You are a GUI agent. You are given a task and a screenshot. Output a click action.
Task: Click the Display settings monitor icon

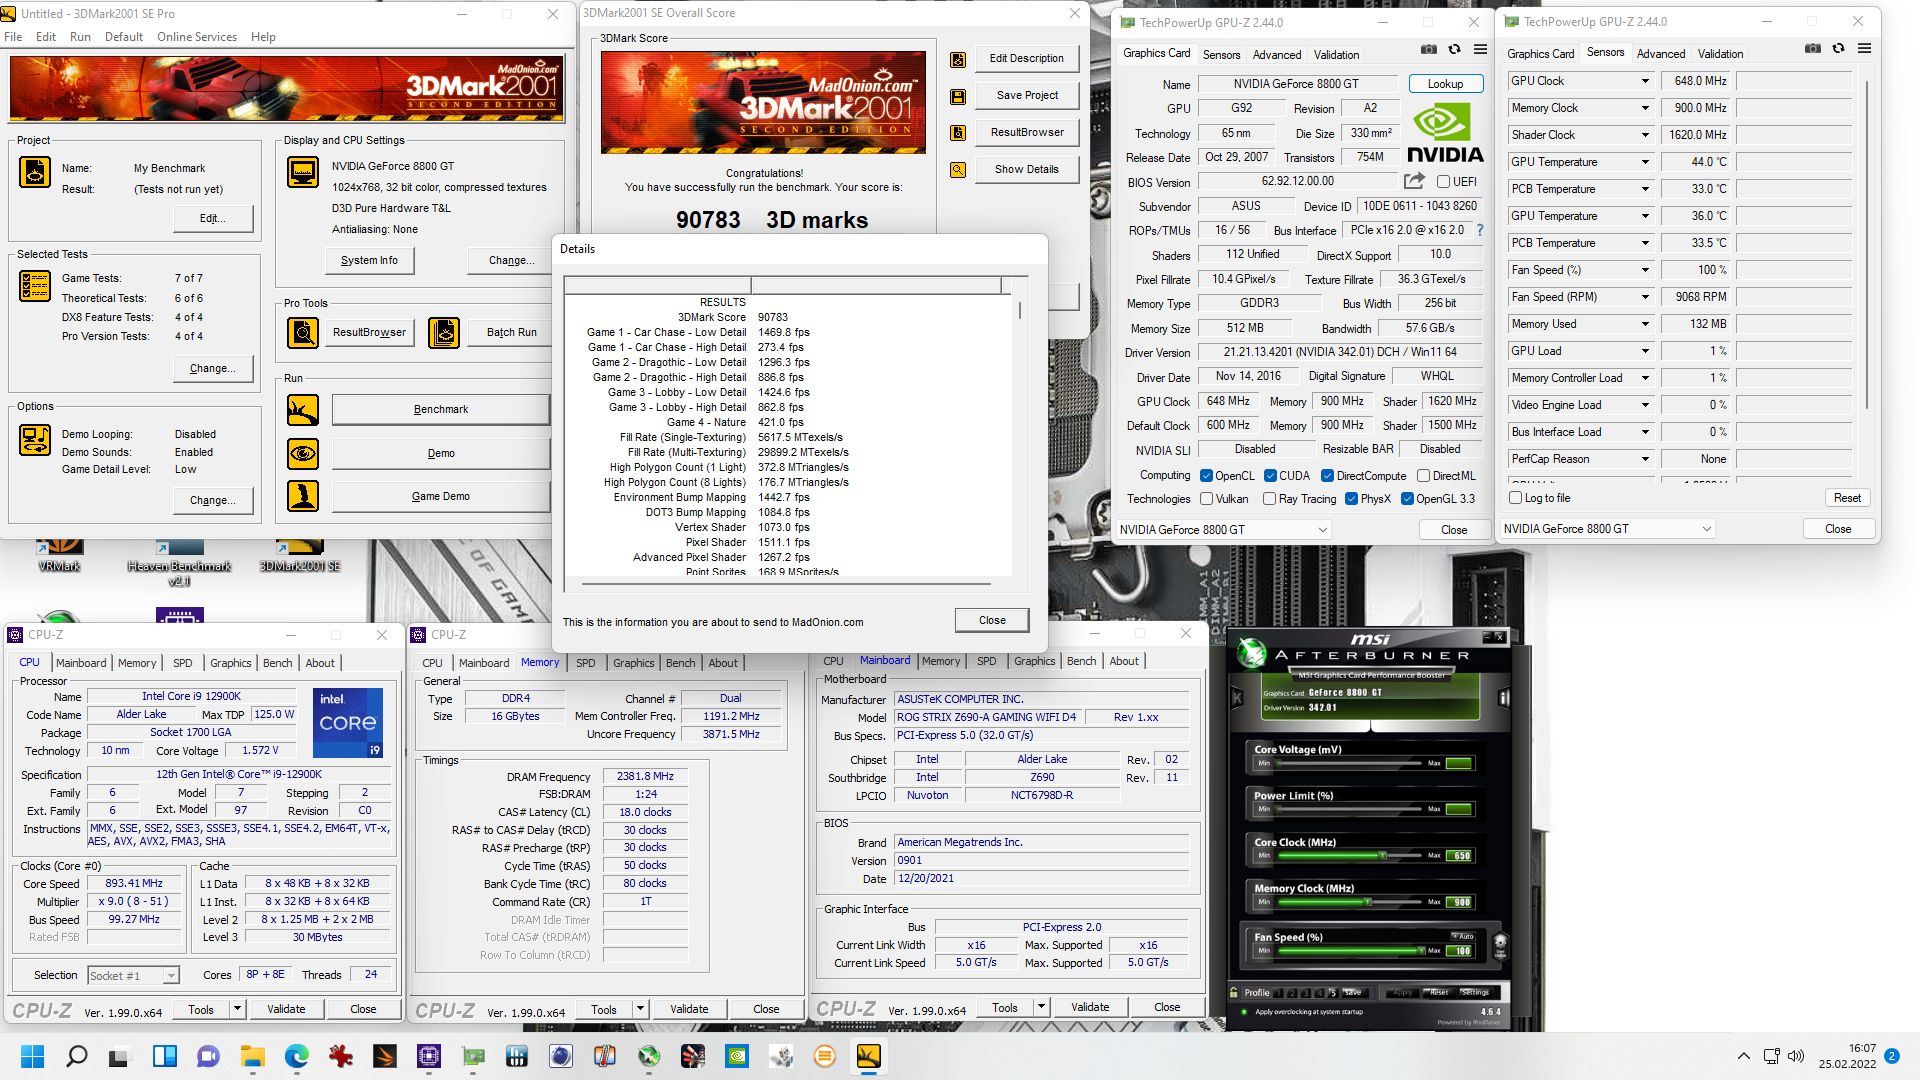pyautogui.click(x=303, y=172)
